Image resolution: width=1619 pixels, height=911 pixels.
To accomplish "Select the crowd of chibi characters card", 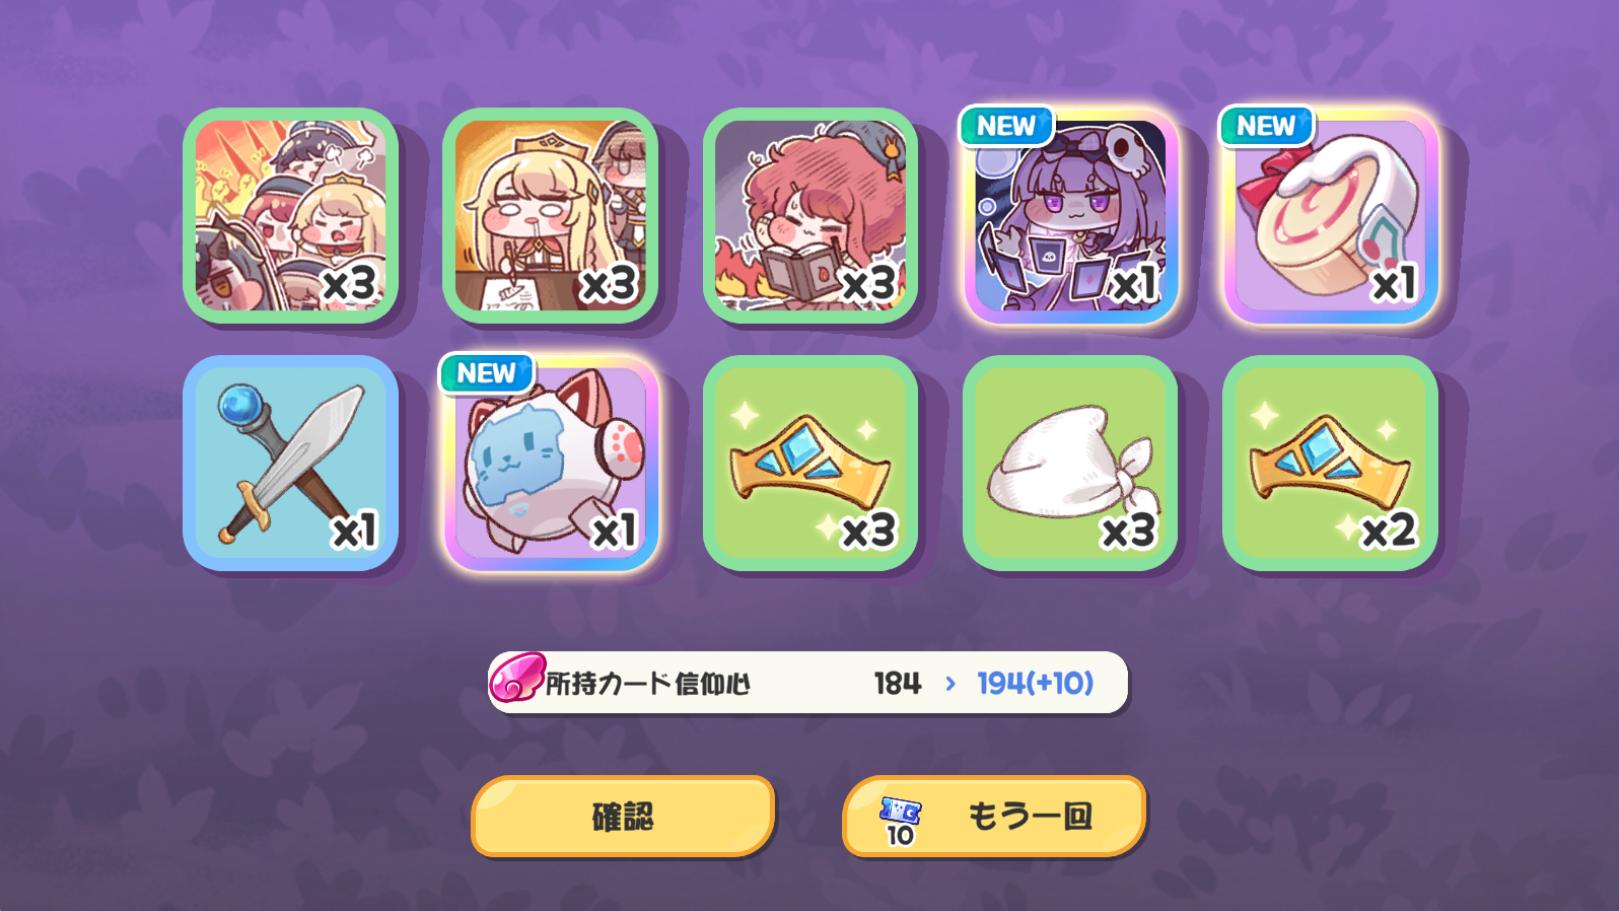I will tap(290, 215).
